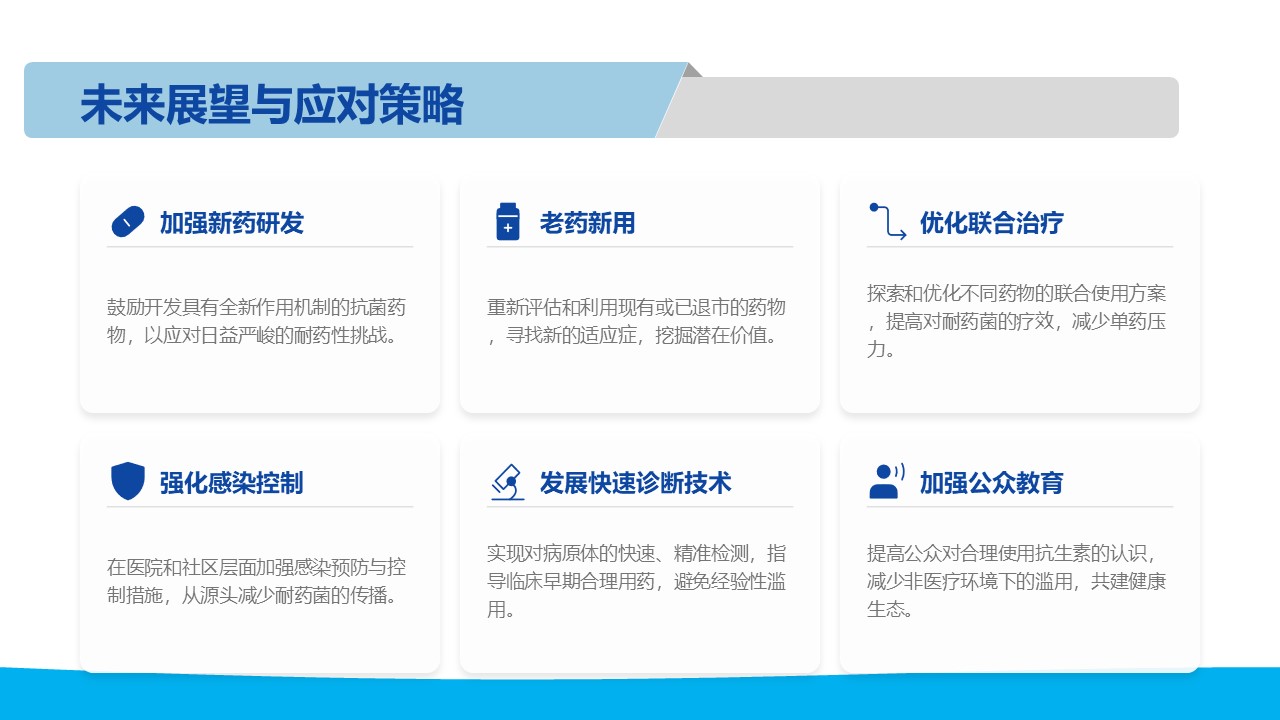Select the 老药新用 card heading
1280x720 pixels.
[587, 223]
